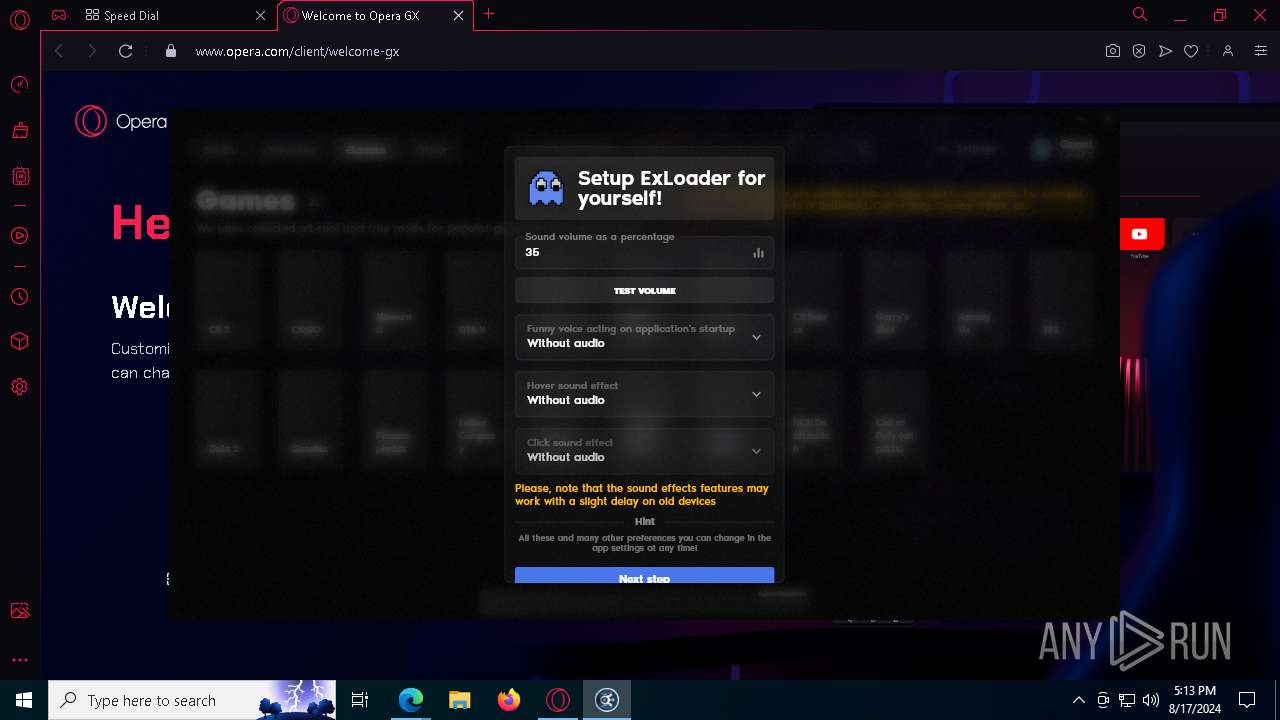1280x720 pixels.
Task: Take a snapshot with camera icon
Action: click(1113, 51)
